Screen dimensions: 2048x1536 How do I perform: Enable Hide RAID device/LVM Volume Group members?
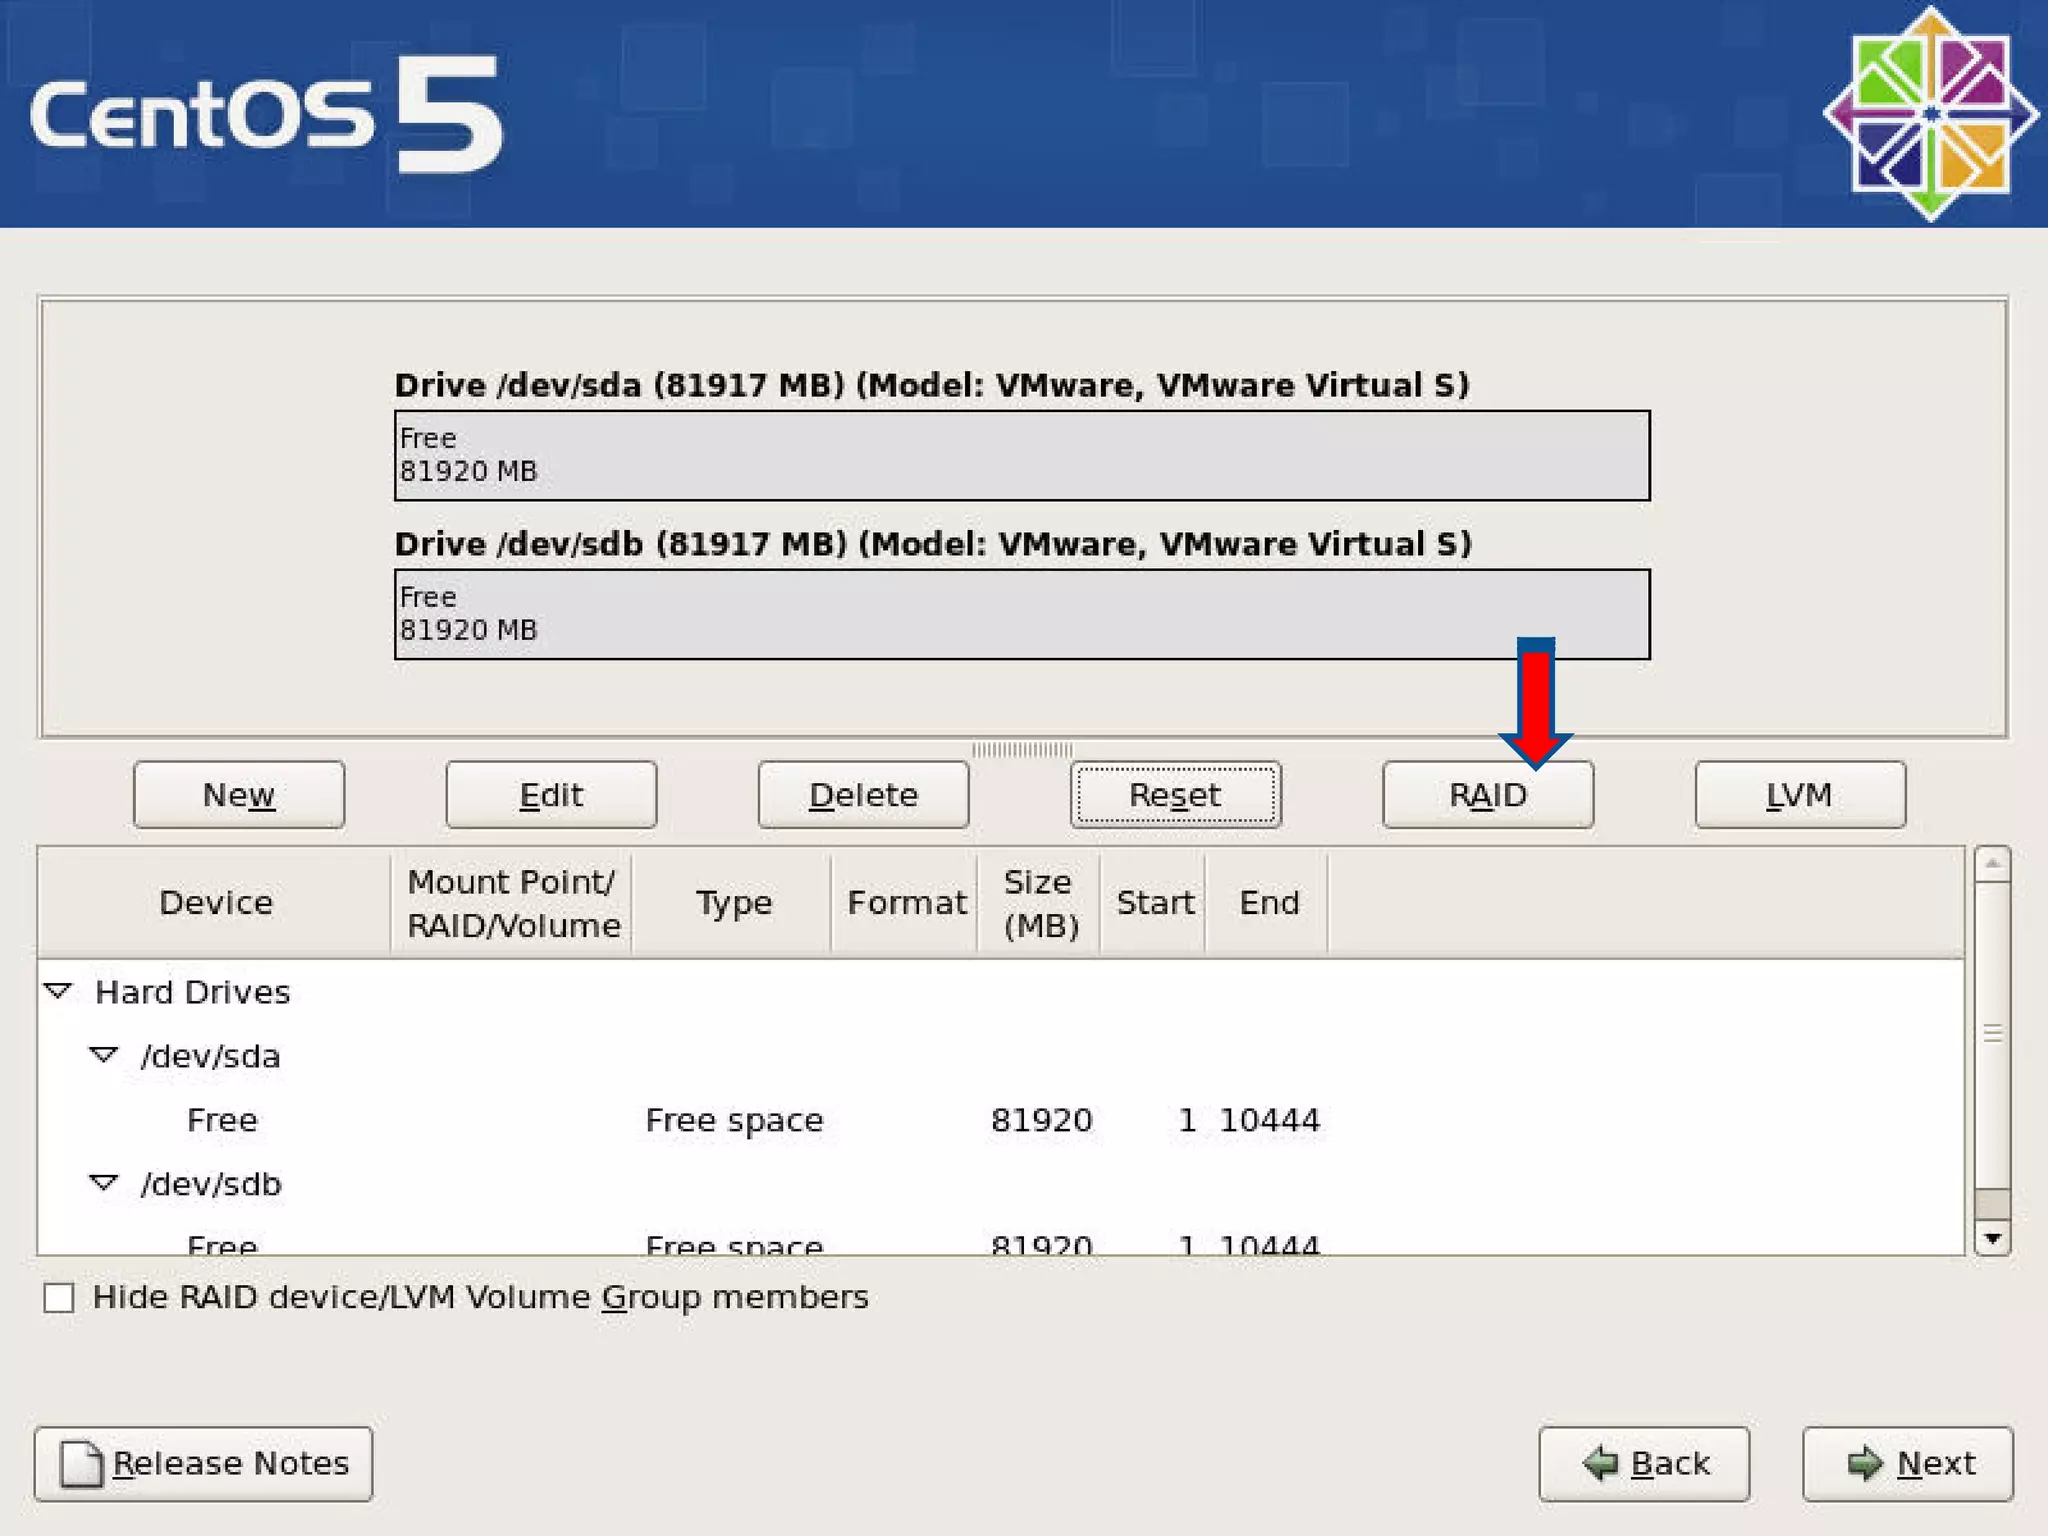pyautogui.click(x=59, y=1298)
